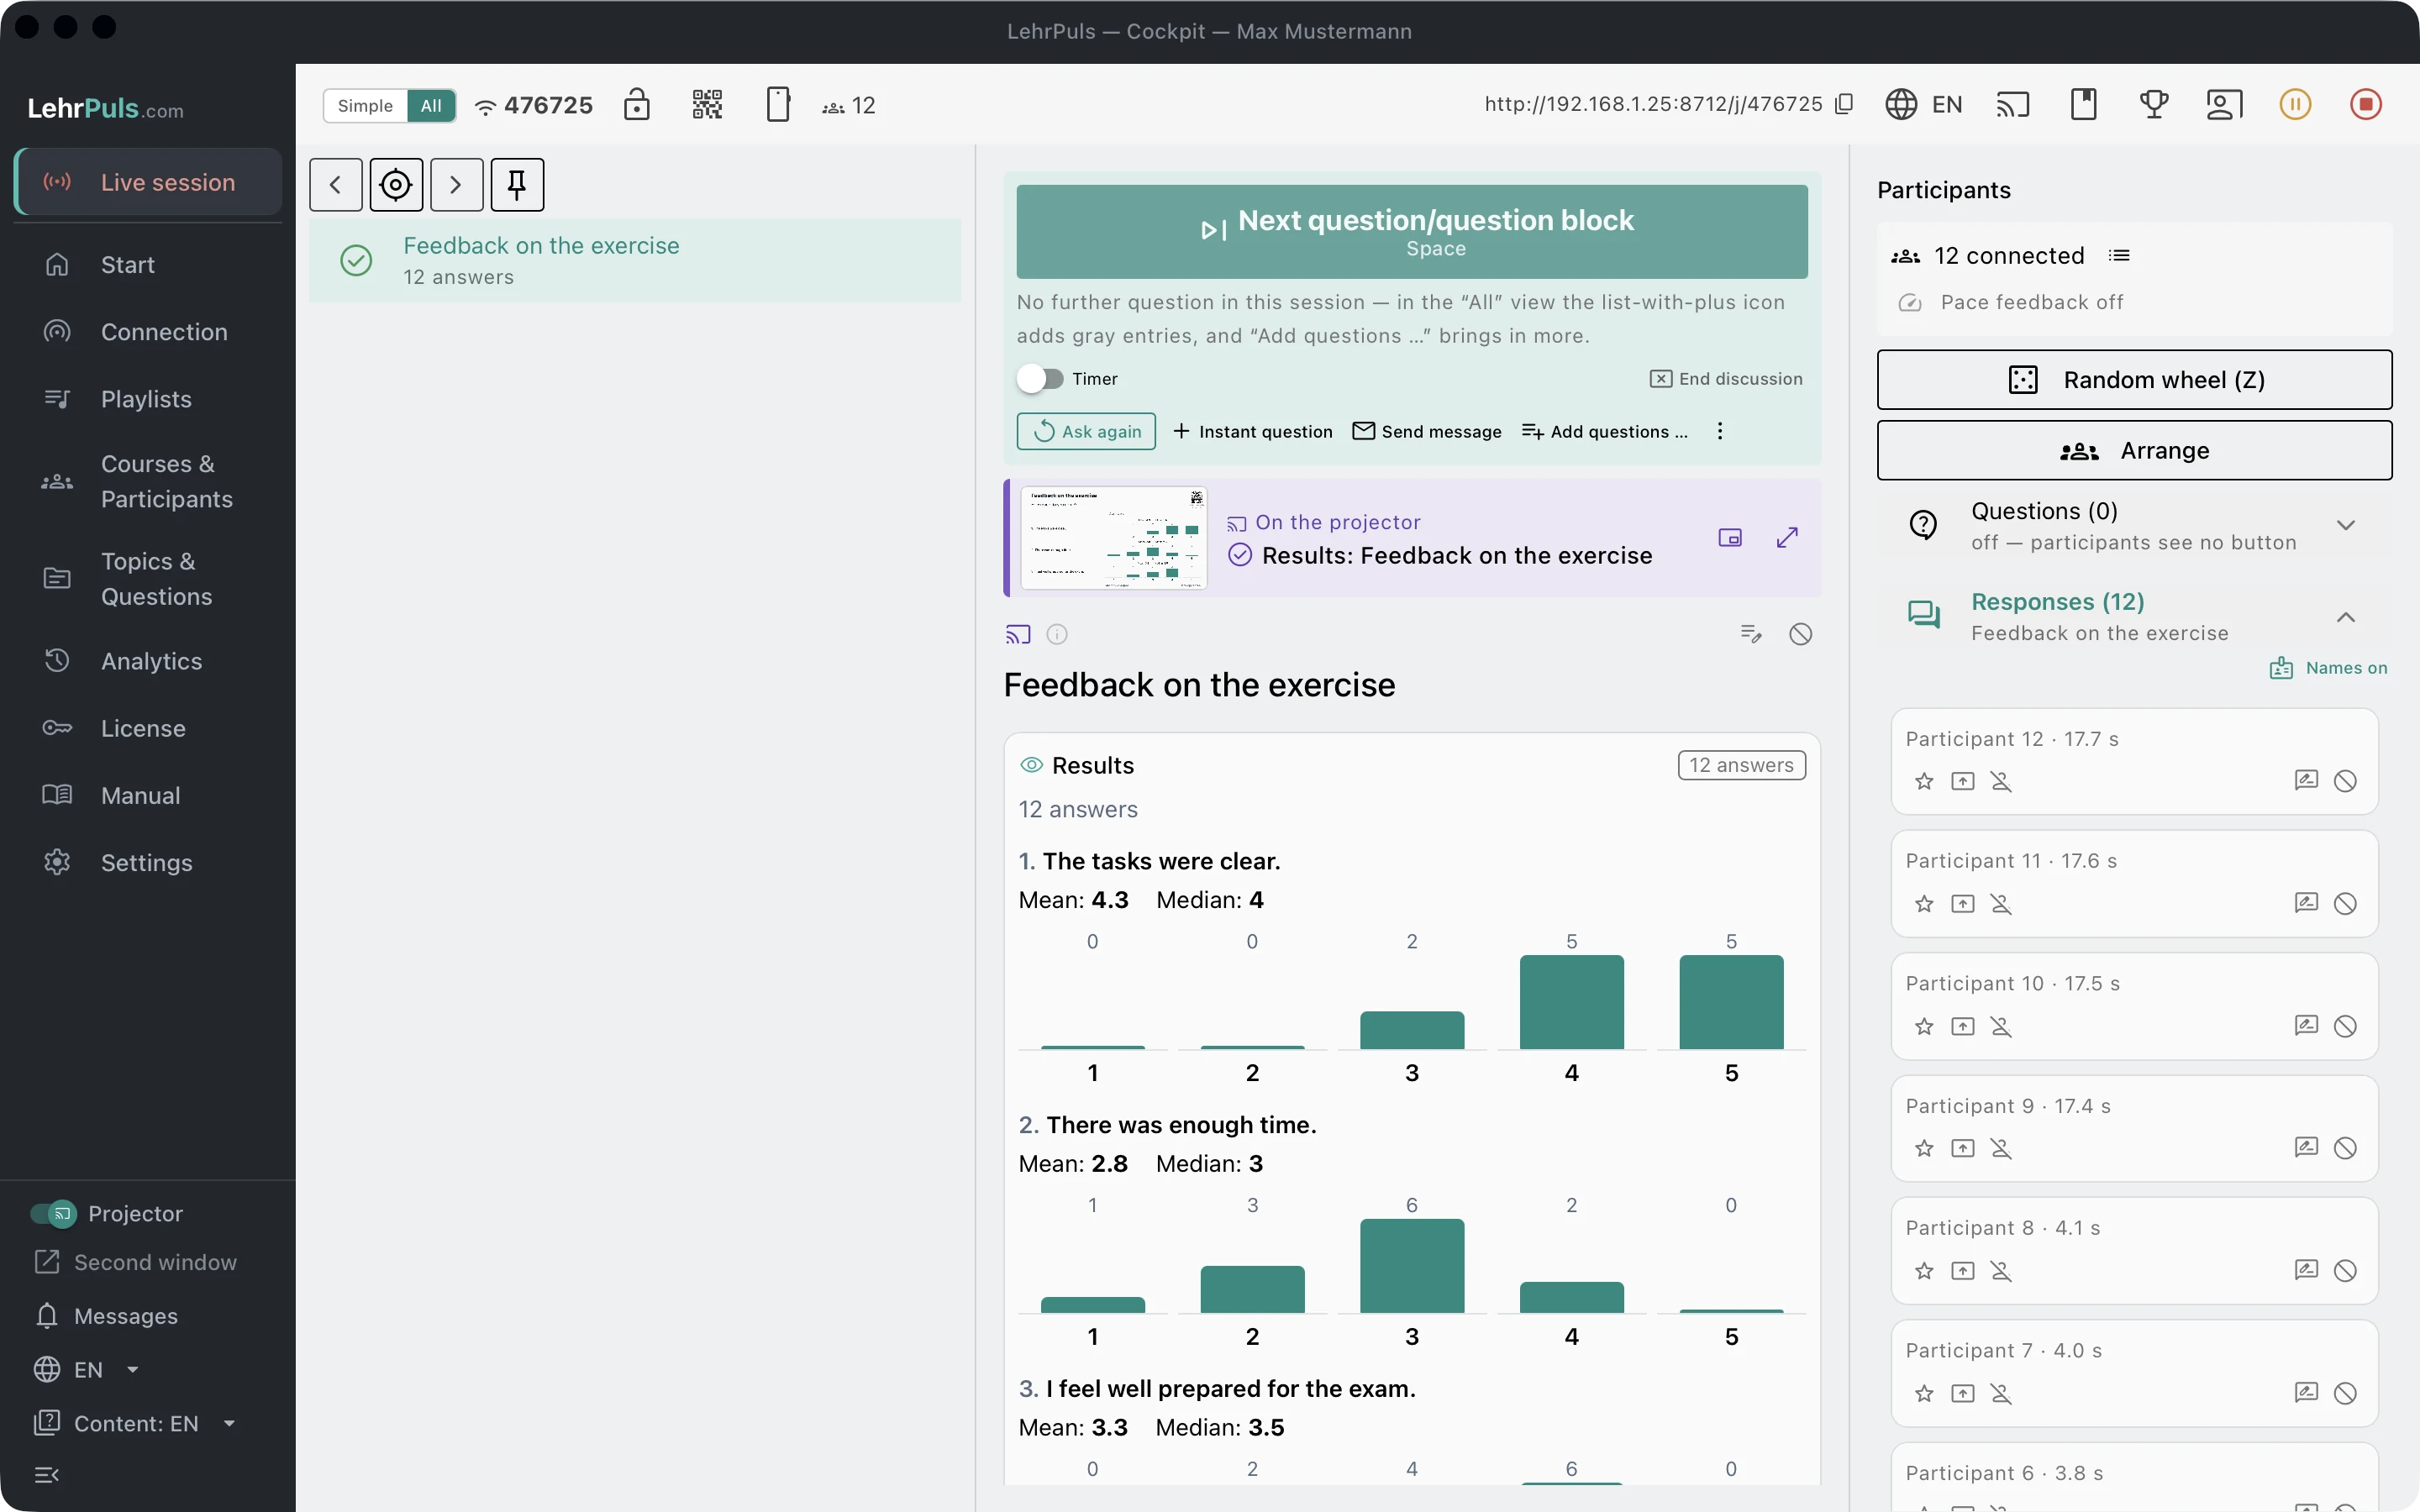
Task: Toggle Names on for responses
Action: click(2328, 668)
